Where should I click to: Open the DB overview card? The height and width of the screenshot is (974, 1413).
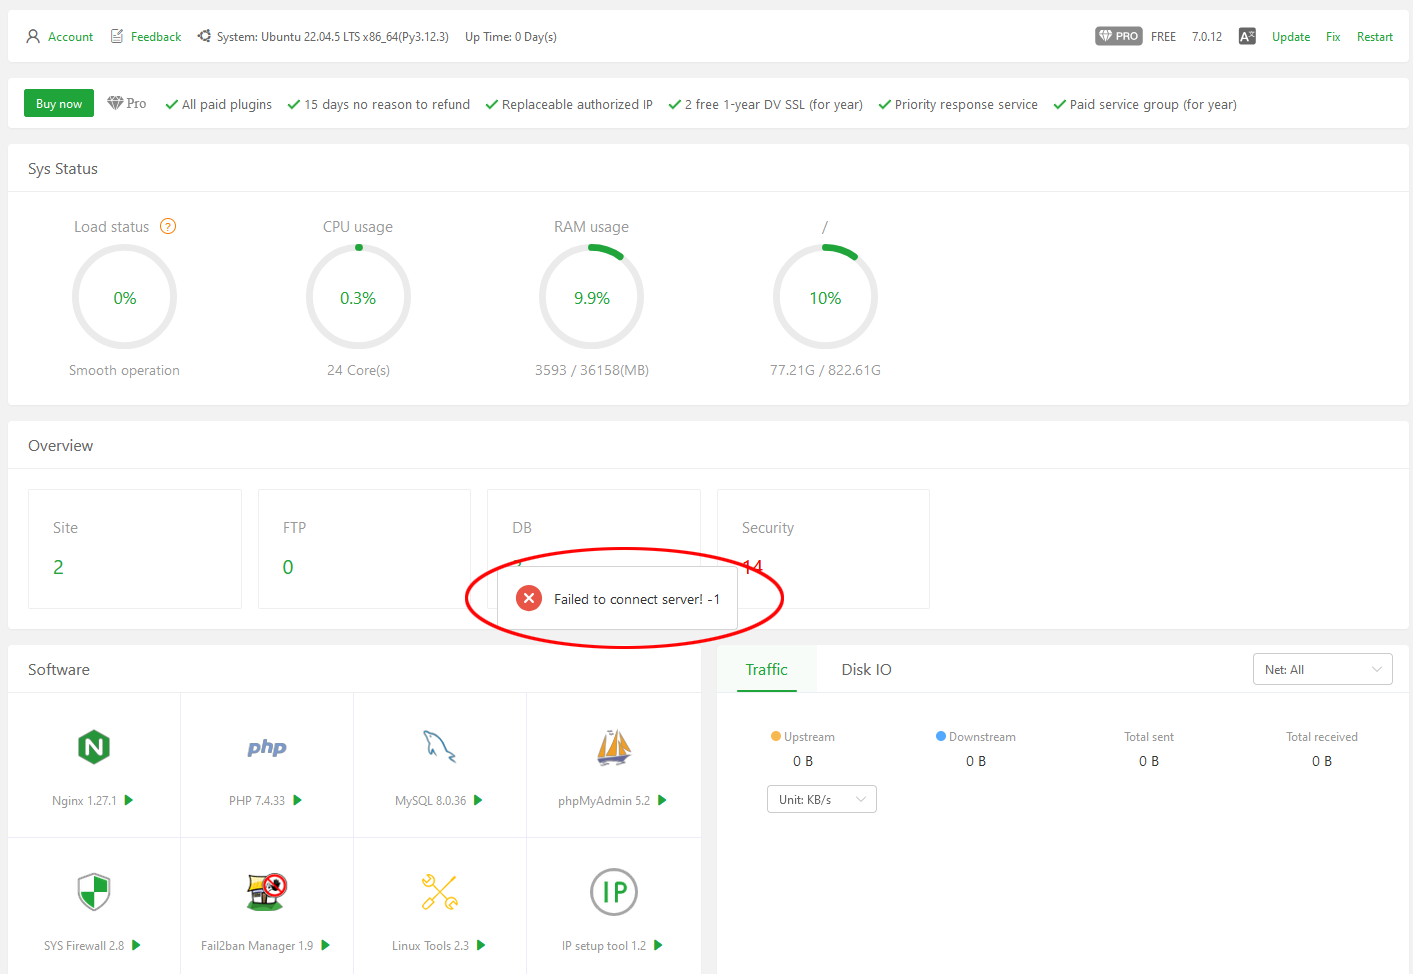click(x=594, y=549)
